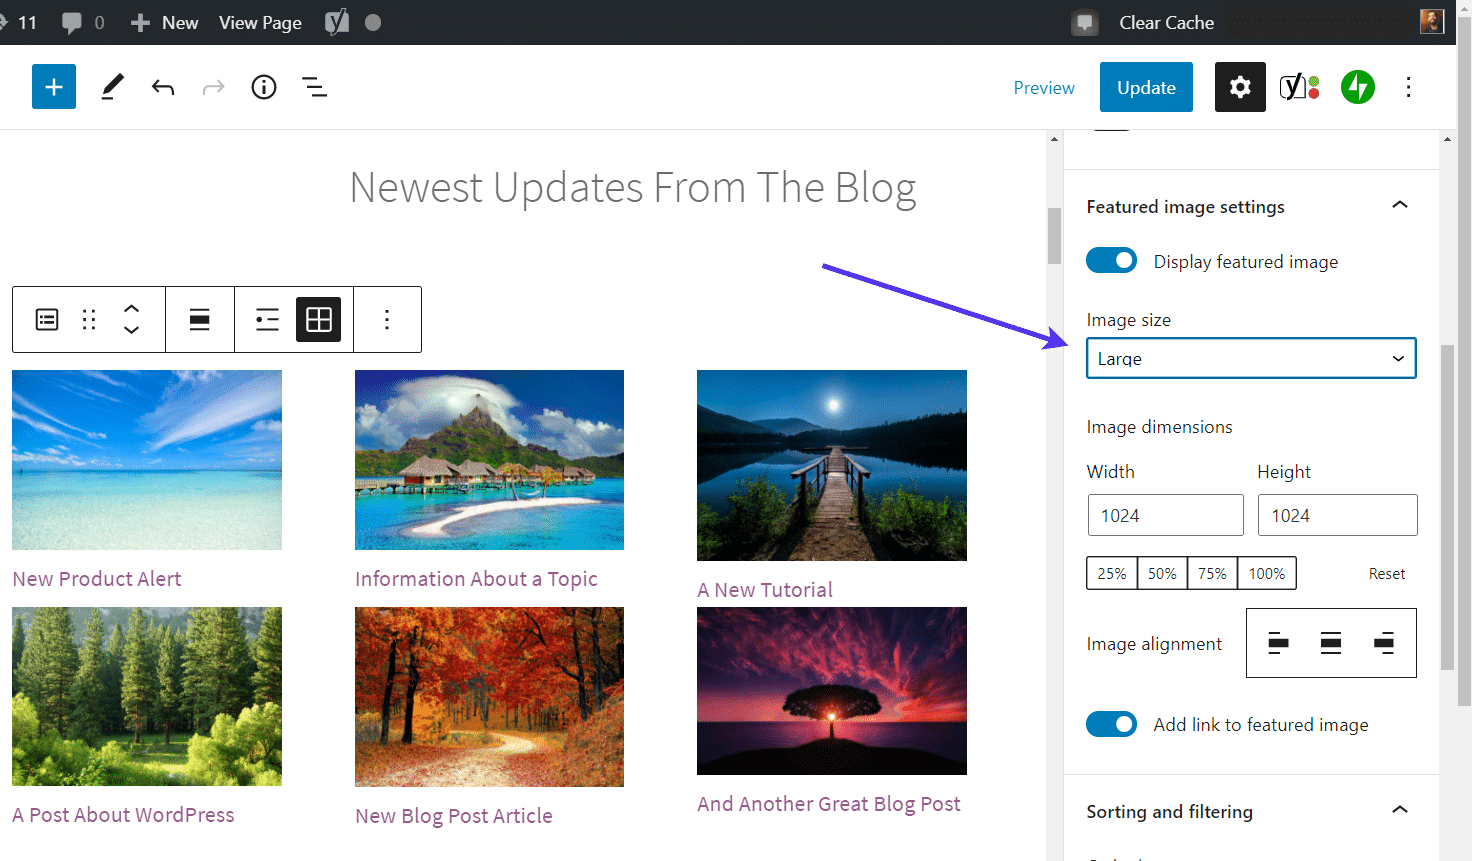Click inside the Width input field

pyautogui.click(x=1165, y=515)
